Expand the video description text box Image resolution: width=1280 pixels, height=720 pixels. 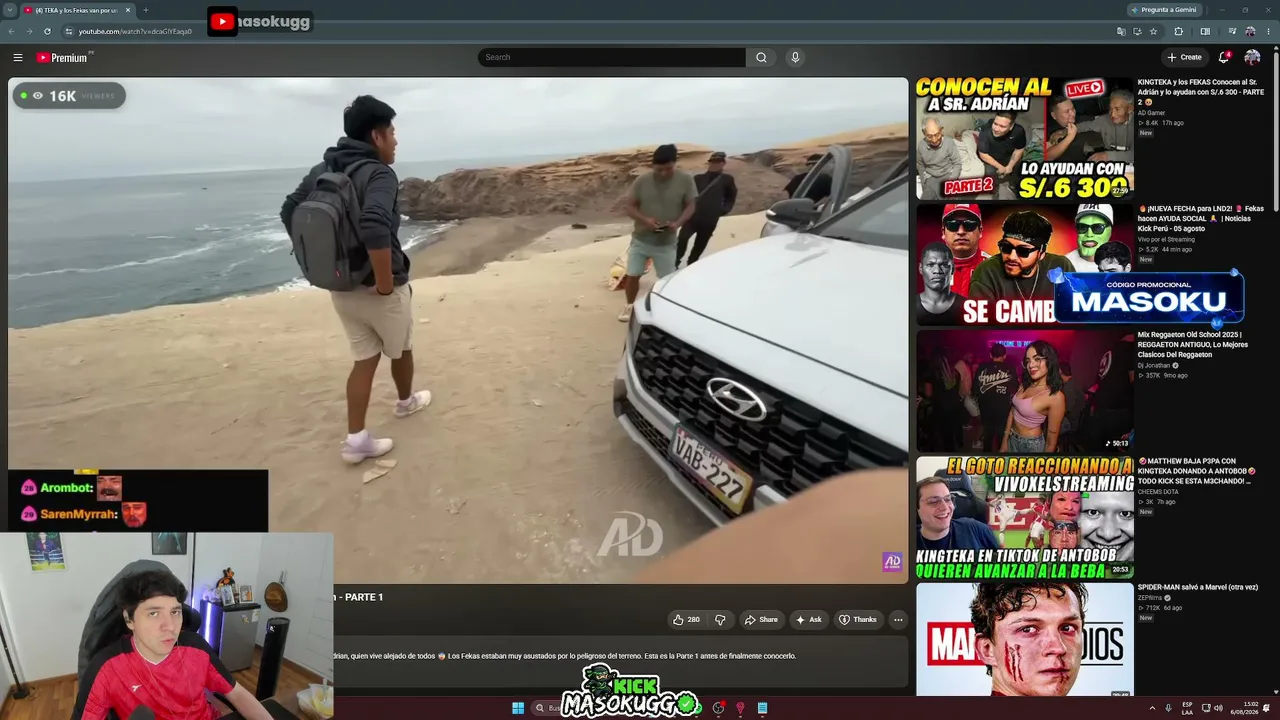coord(620,663)
